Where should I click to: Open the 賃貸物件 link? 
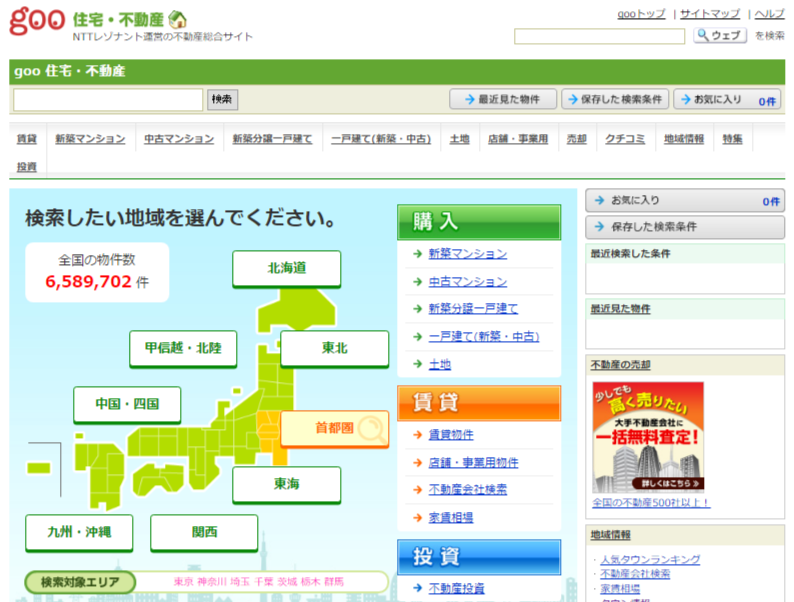click(x=451, y=434)
